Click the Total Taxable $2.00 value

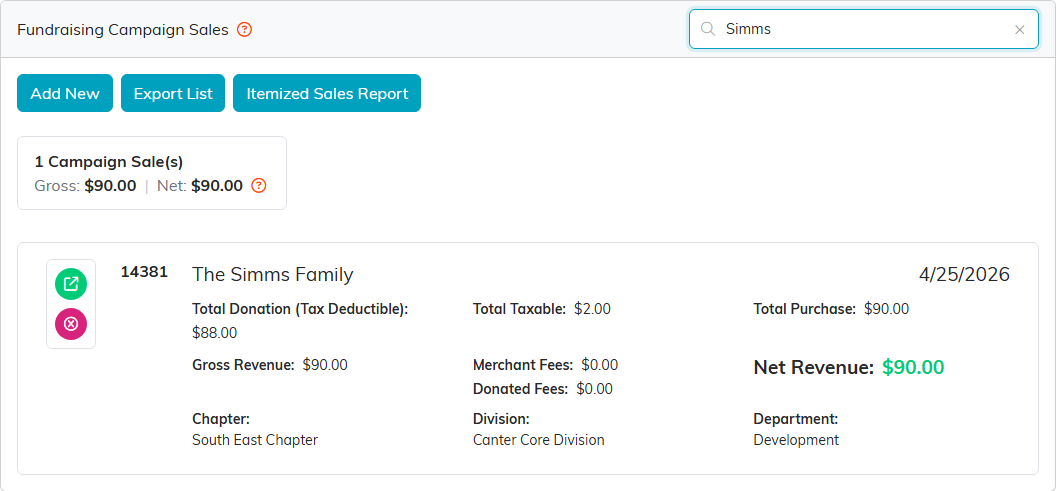pyautogui.click(x=593, y=309)
